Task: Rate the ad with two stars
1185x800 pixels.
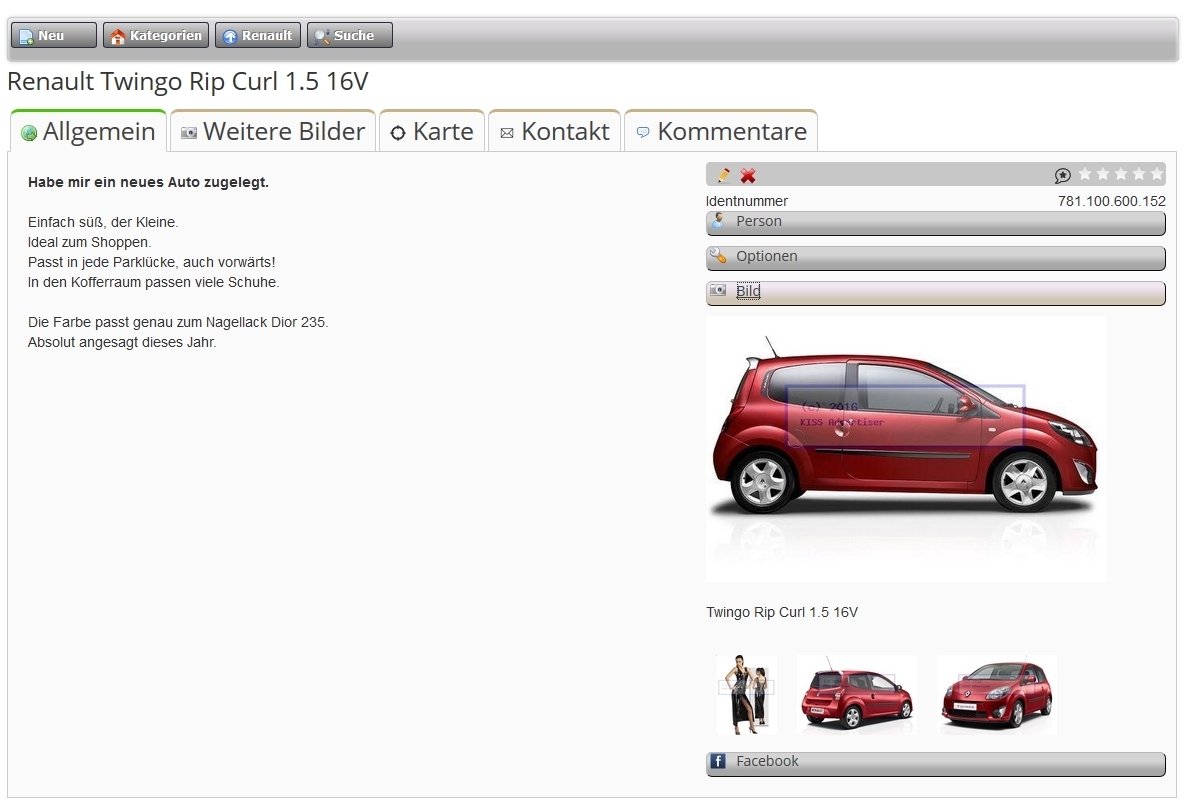Action: [1103, 175]
